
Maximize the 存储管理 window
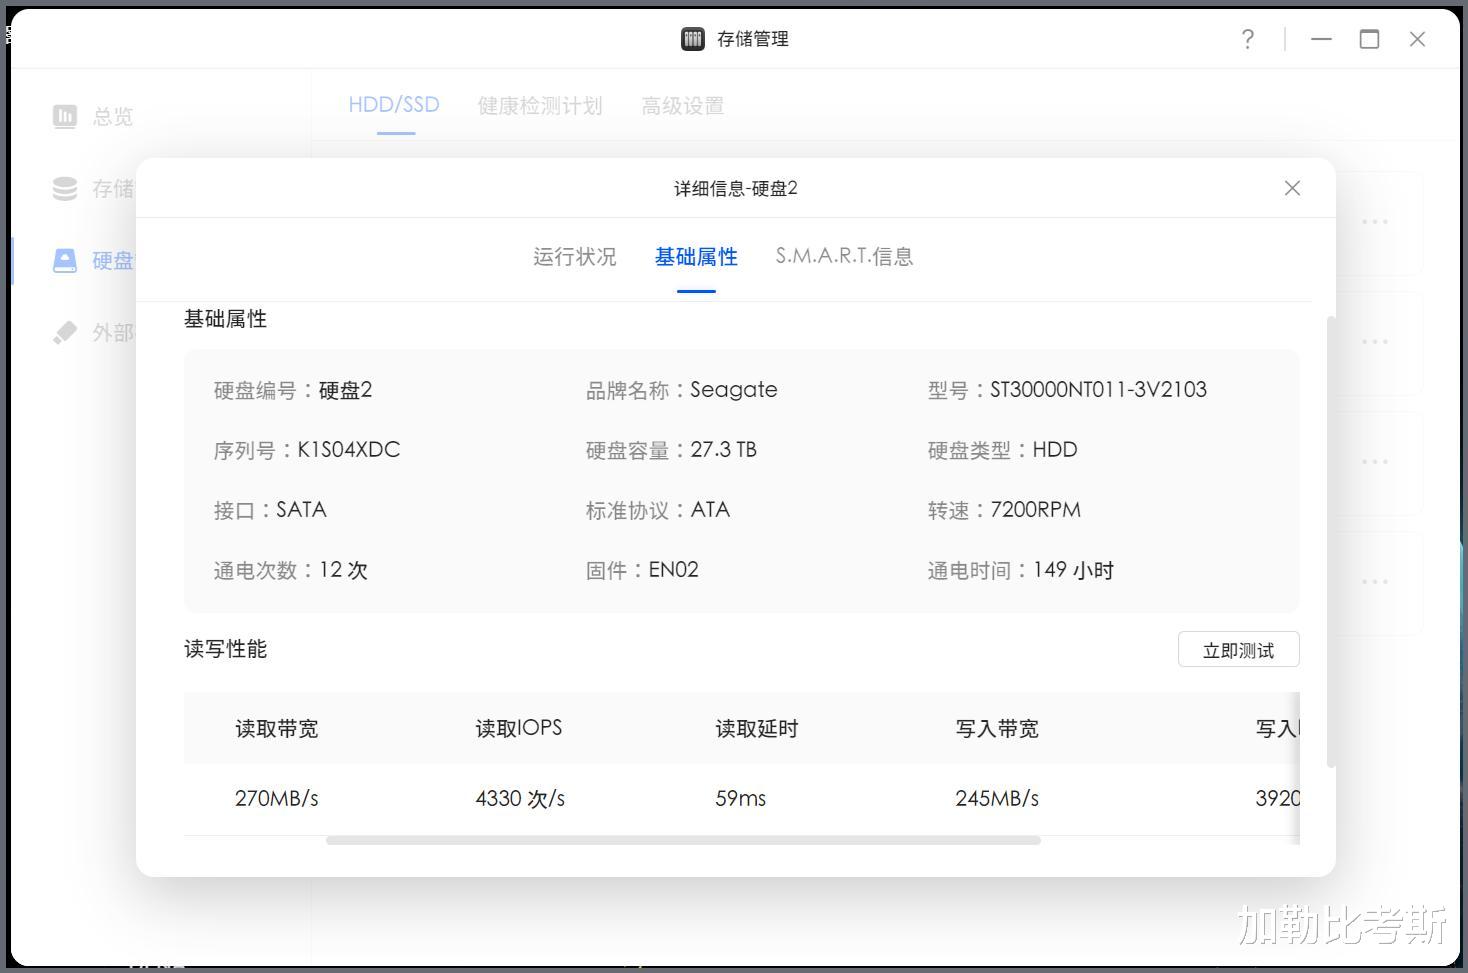click(1370, 39)
